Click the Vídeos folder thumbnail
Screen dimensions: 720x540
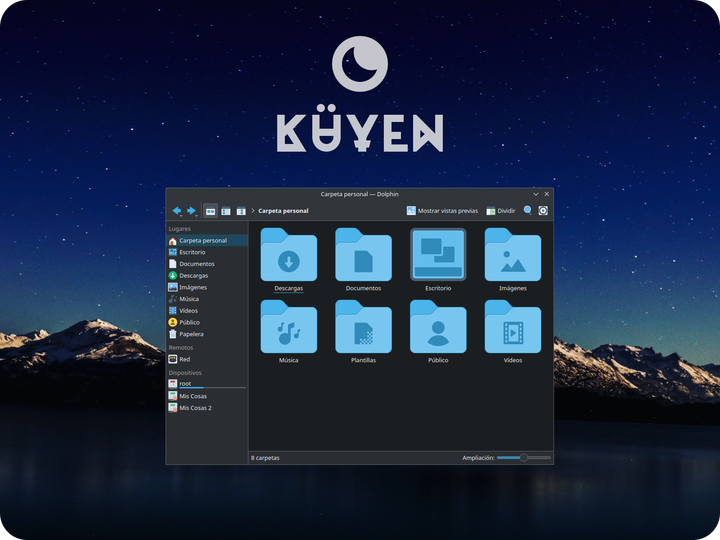512,326
